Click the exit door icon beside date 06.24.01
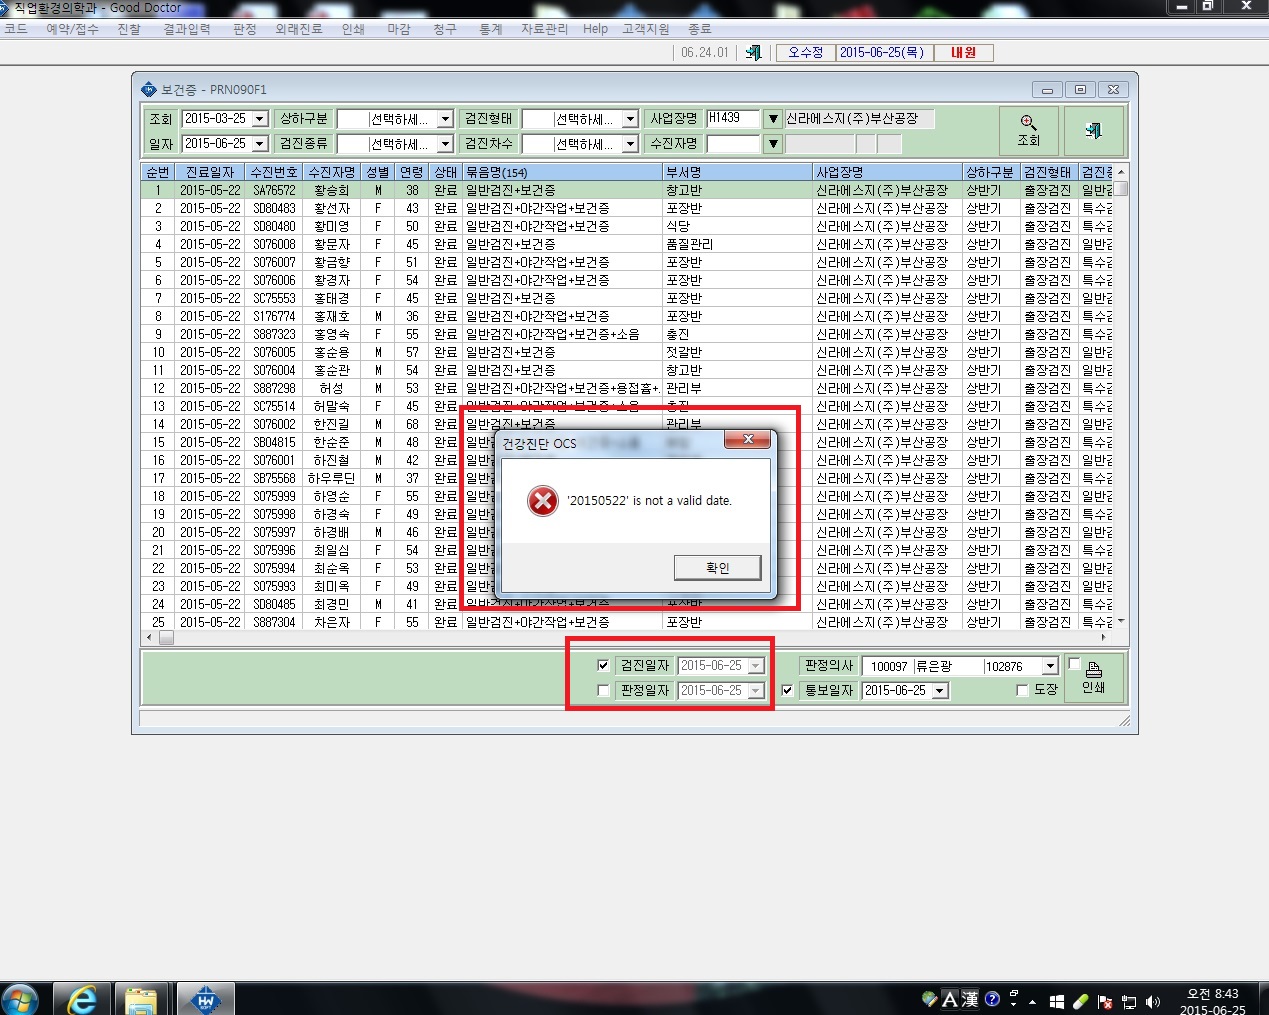 coord(753,52)
